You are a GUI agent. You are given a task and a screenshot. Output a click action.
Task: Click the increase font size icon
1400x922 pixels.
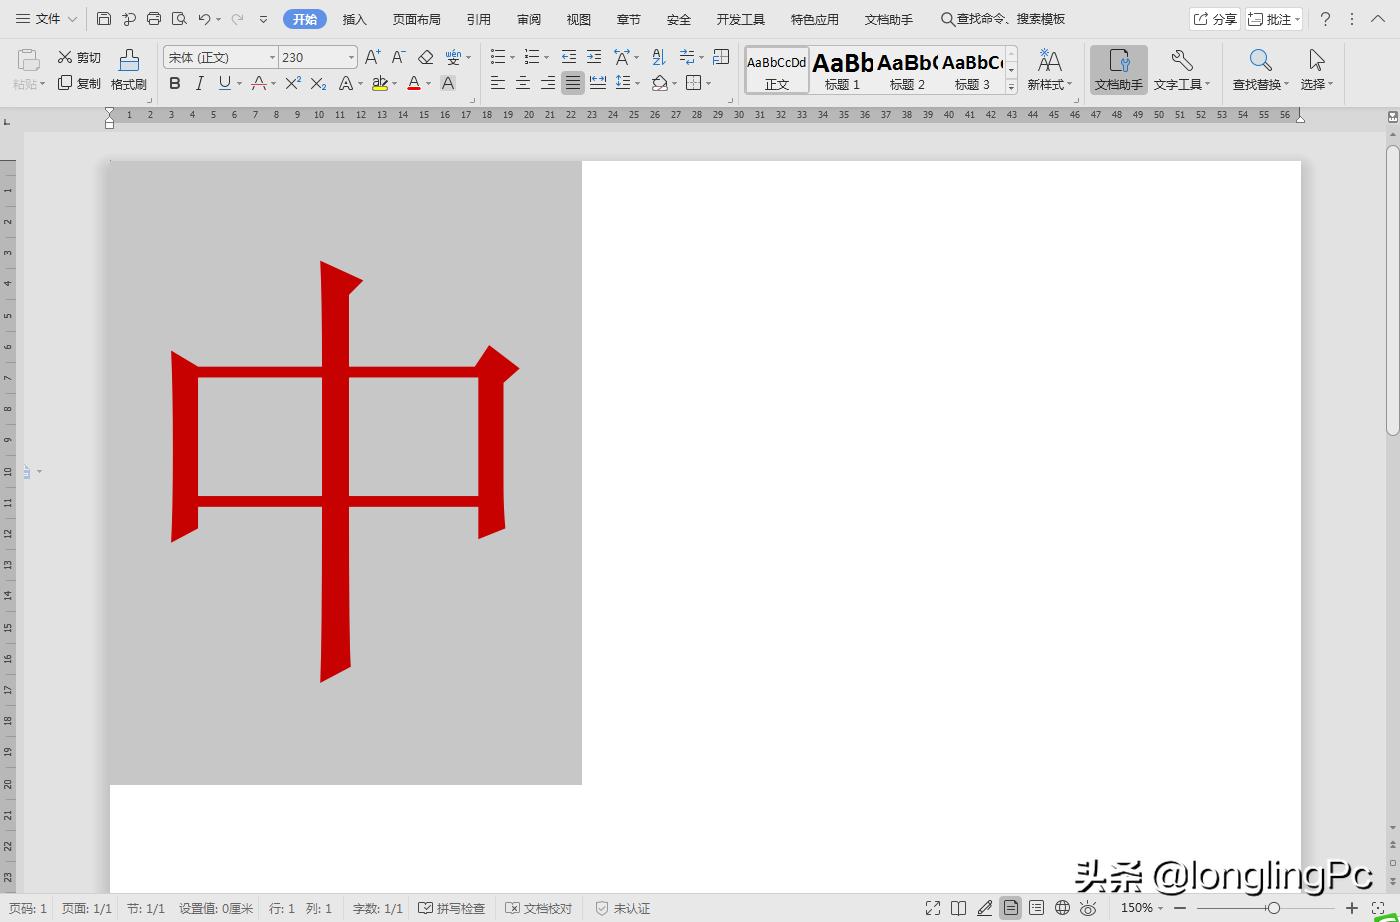coord(372,58)
